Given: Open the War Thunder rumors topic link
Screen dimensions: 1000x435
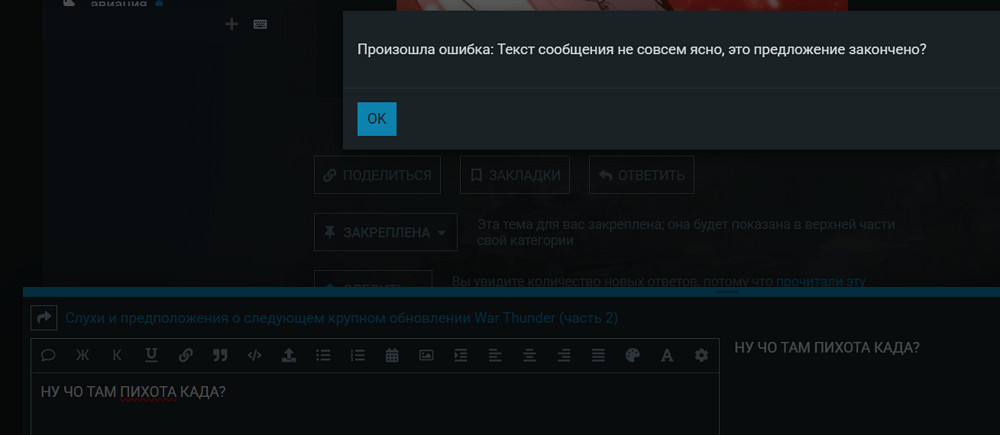Looking at the screenshot, I should pos(342,318).
